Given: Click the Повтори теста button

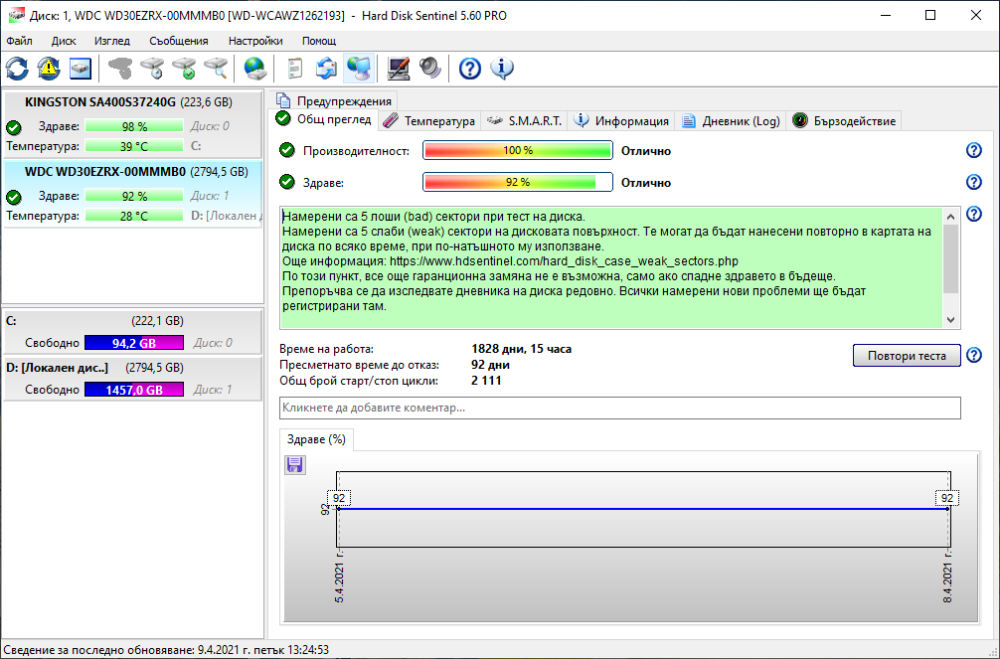Looking at the screenshot, I should click(906, 356).
